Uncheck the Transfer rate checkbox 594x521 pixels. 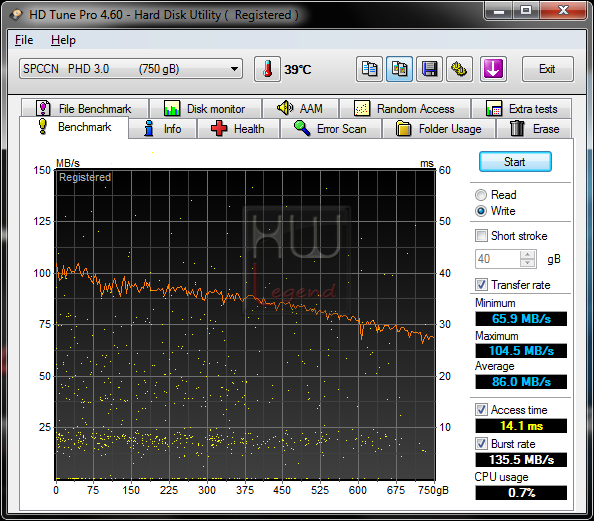click(481, 285)
